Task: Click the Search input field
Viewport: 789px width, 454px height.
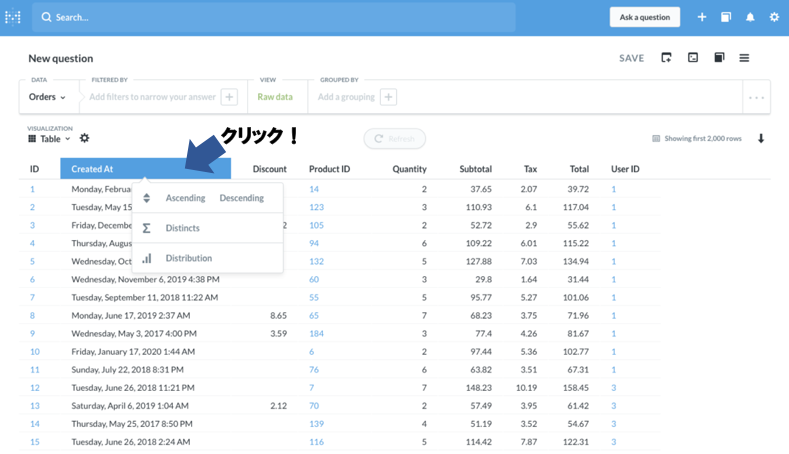Action: [x=274, y=17]
